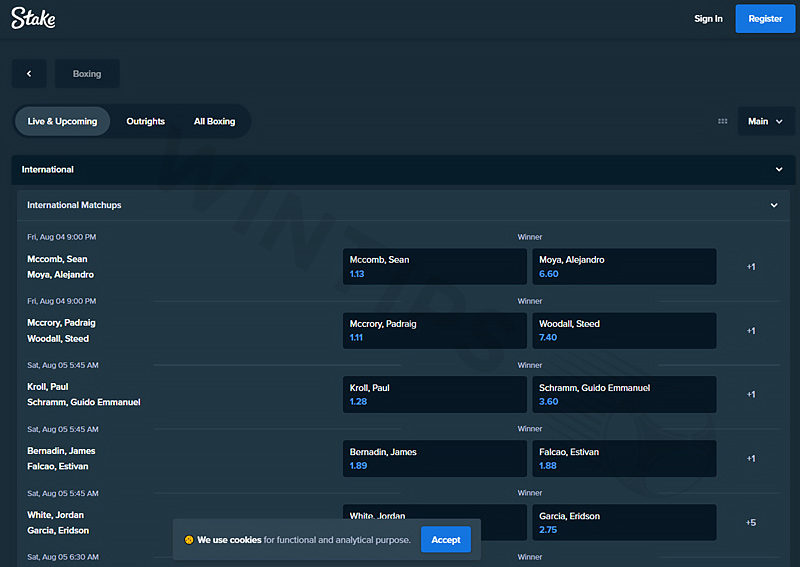
Task: Go back with the left arrow button
Action: point(29,73)
